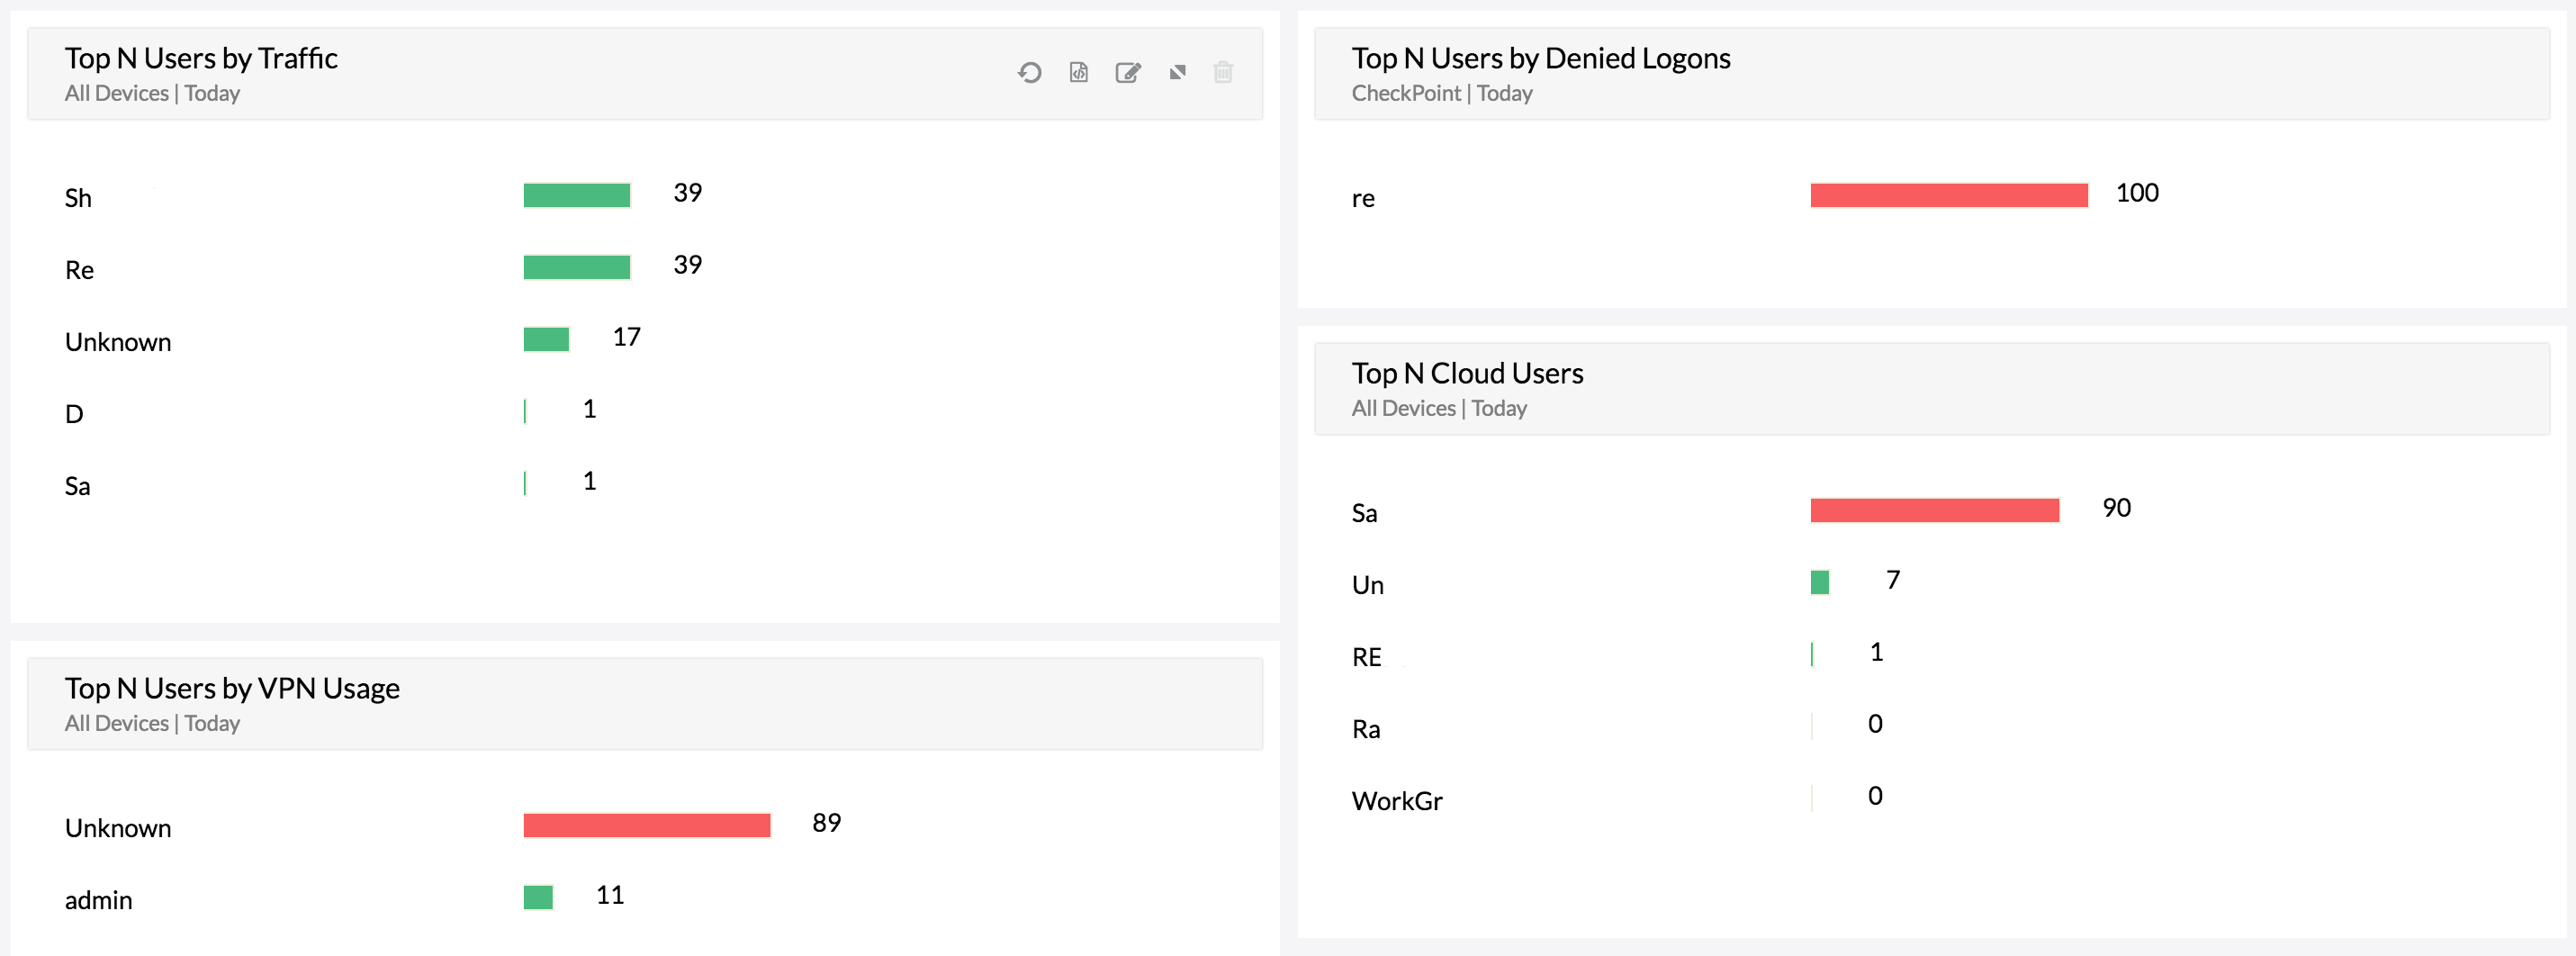Click the 'Unknown' bar in VPN Usage chart

pyautogui.click(x=646, y=825)
